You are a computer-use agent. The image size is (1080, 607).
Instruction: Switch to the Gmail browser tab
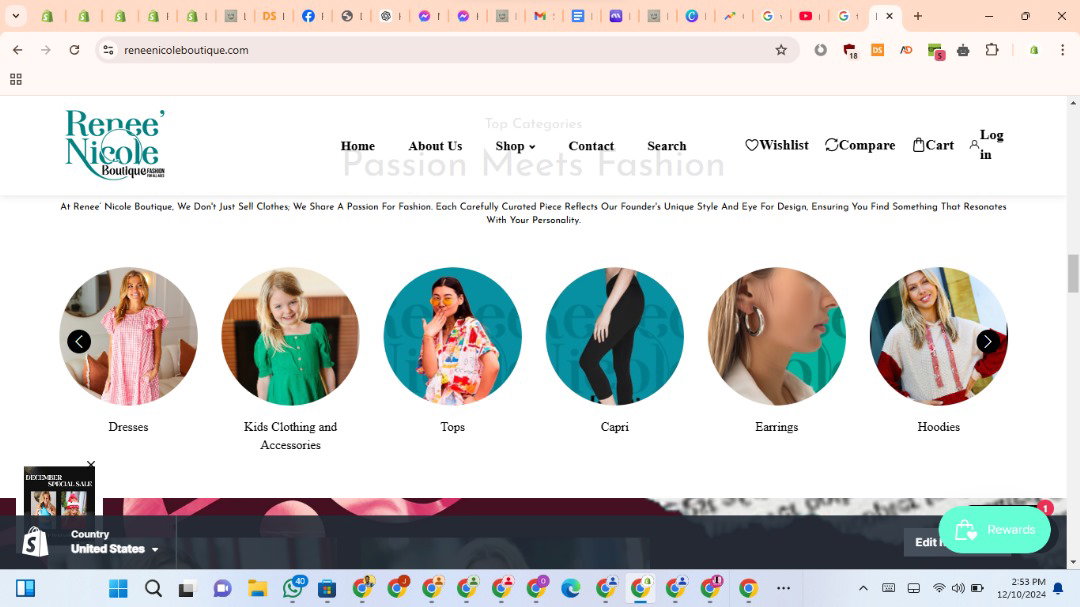540,16
